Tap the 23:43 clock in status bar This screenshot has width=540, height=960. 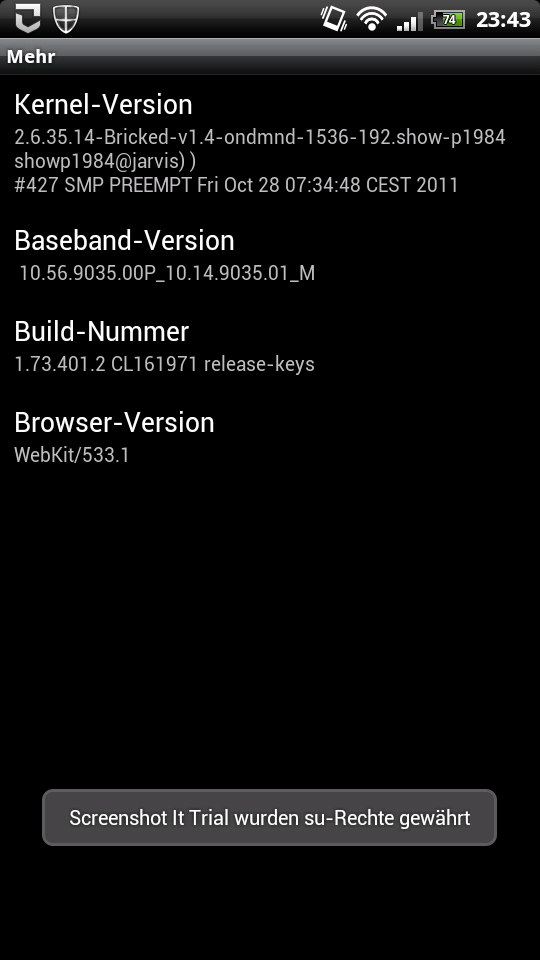[x=503, y=20]
